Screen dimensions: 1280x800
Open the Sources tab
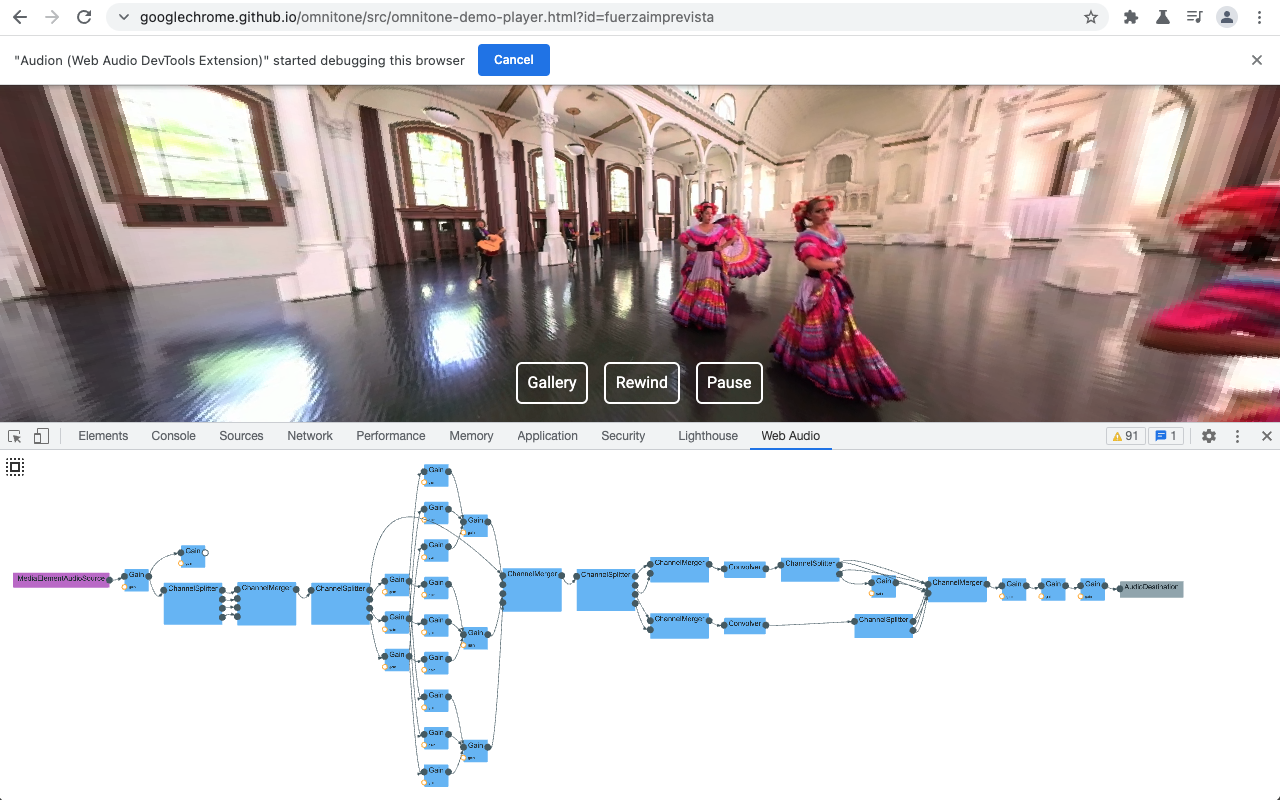[x=241, y=436]
